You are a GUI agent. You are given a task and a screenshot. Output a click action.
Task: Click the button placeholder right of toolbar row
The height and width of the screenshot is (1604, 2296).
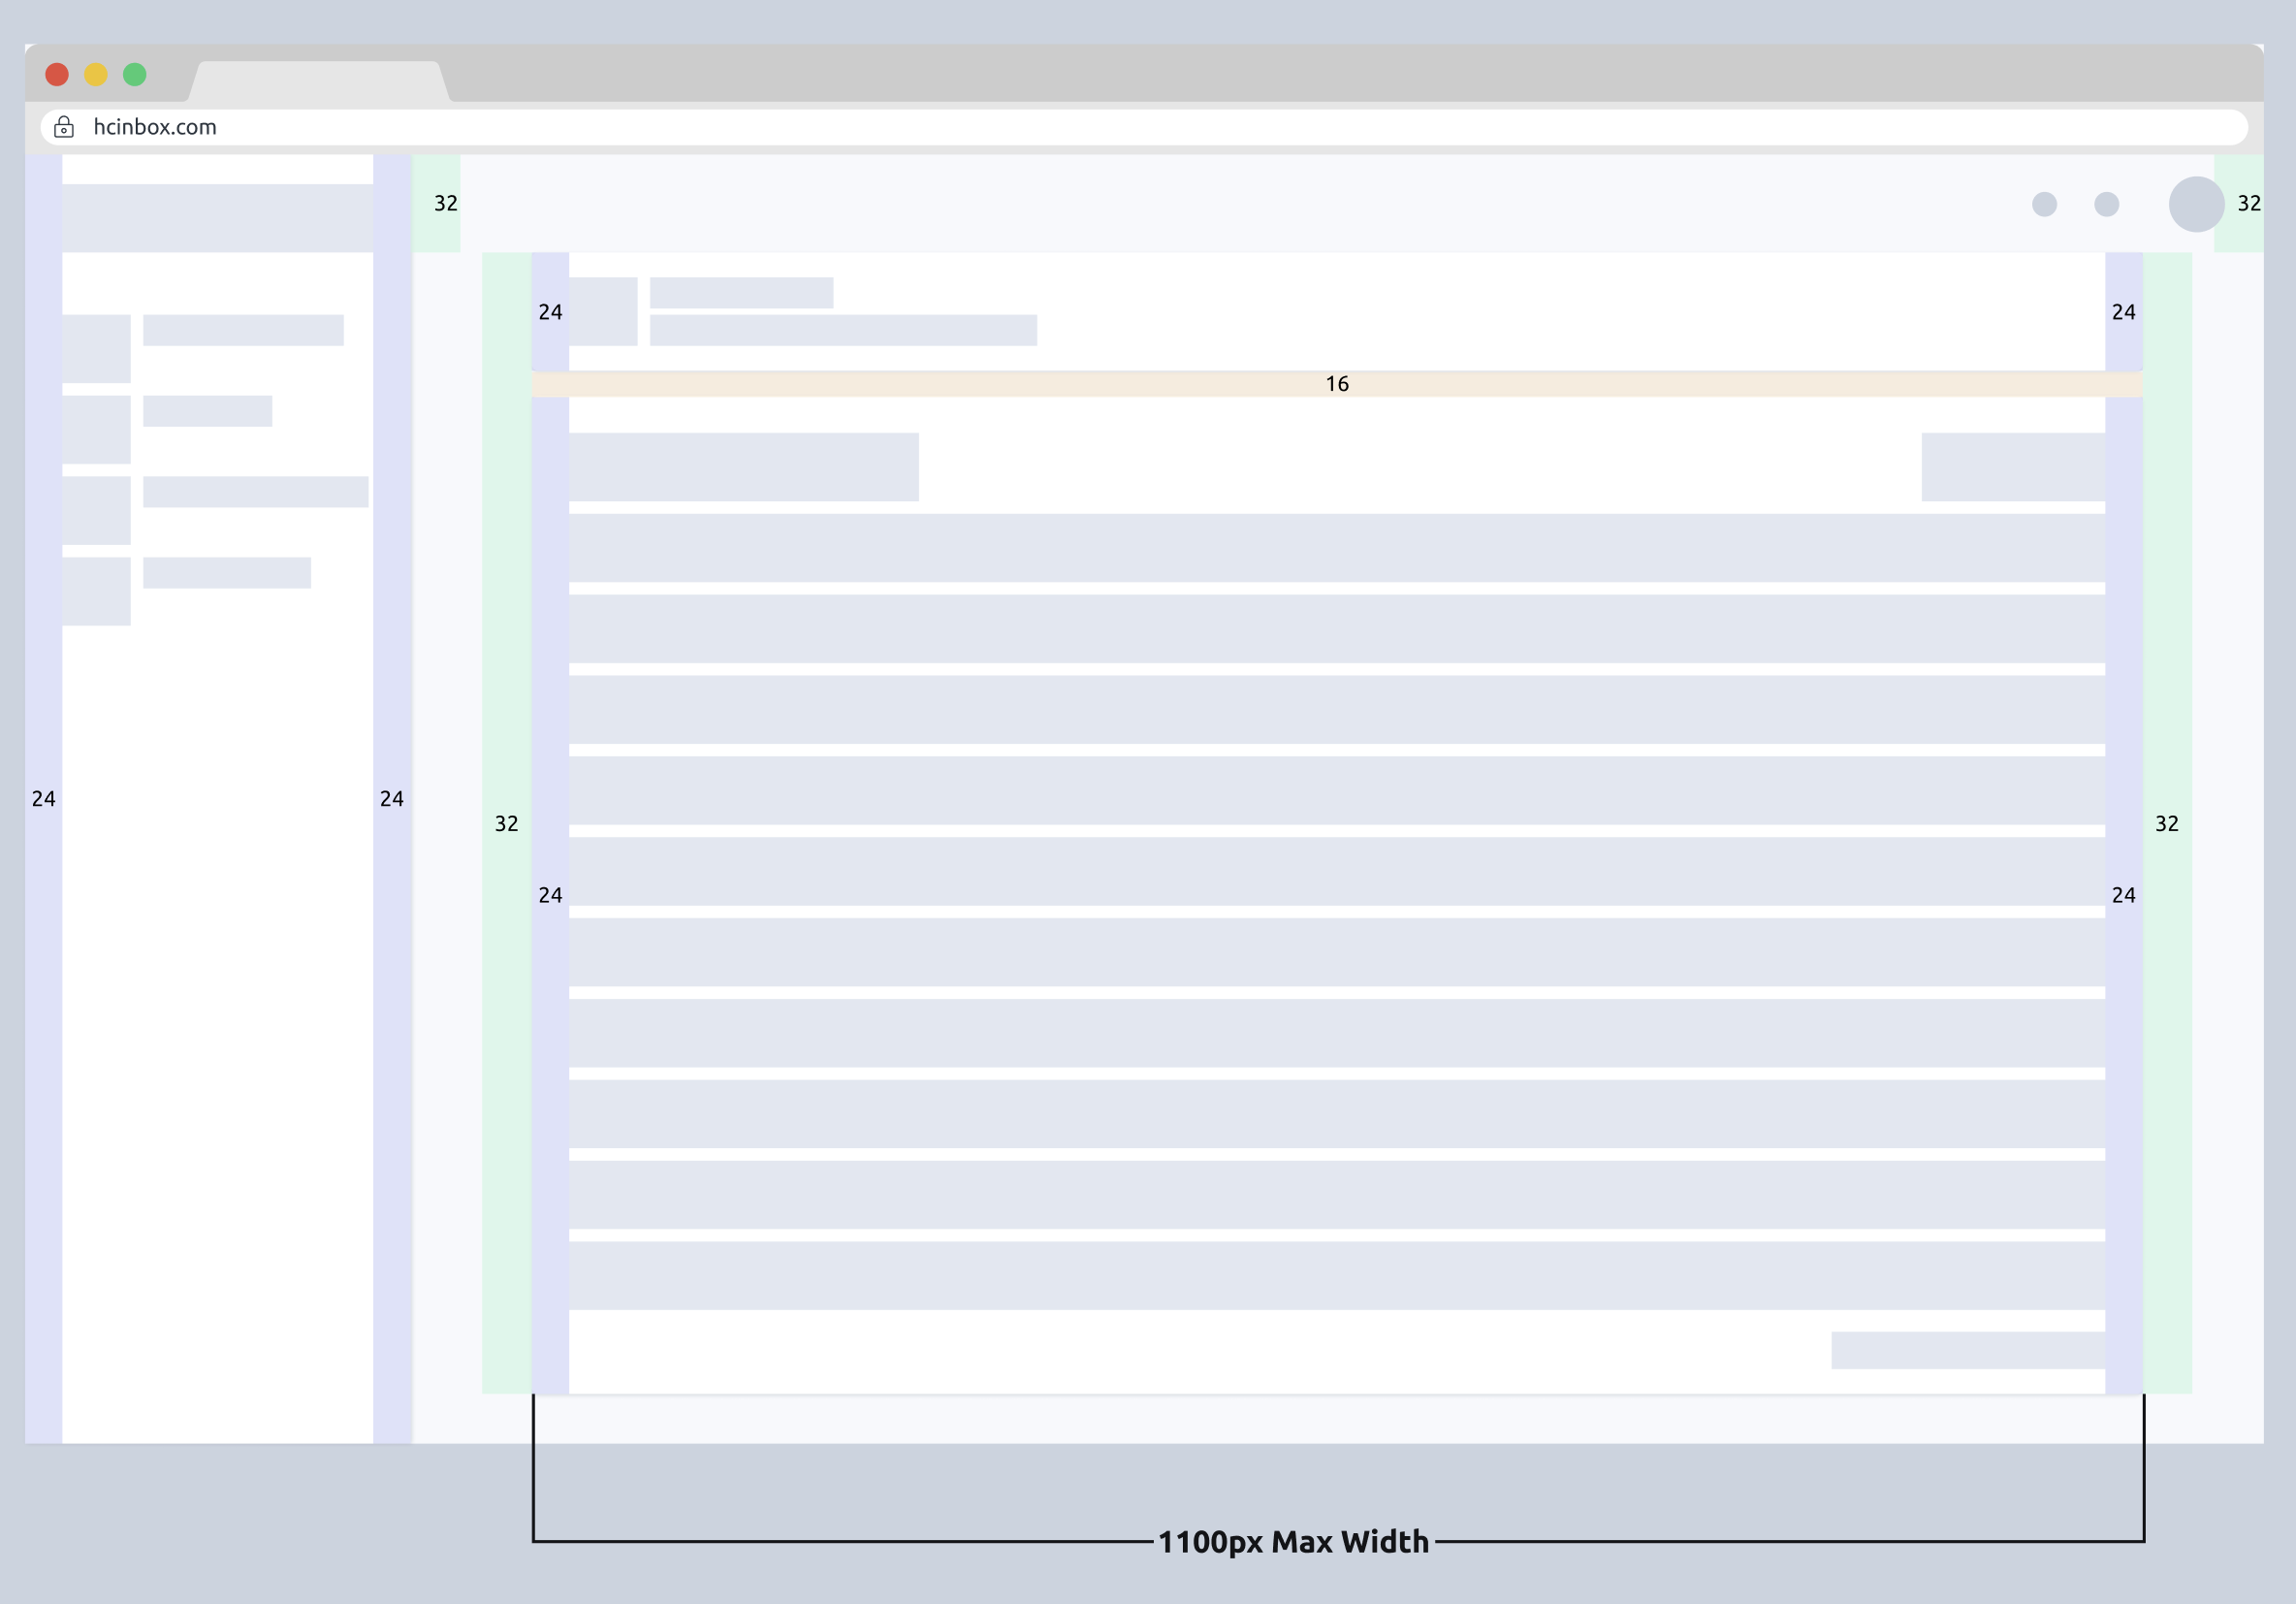pyautogui.click(x=2012, y=467)
